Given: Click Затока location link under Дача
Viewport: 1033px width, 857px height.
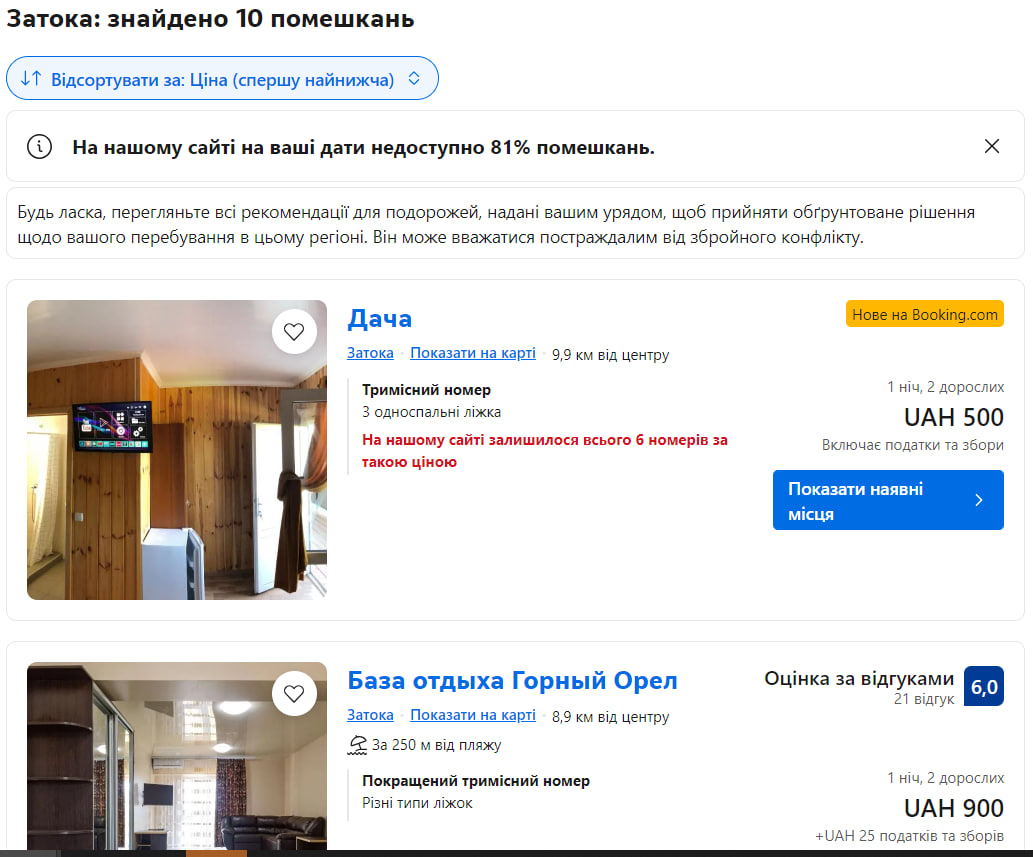Looking at the screenshot, I should click(370, 353).
